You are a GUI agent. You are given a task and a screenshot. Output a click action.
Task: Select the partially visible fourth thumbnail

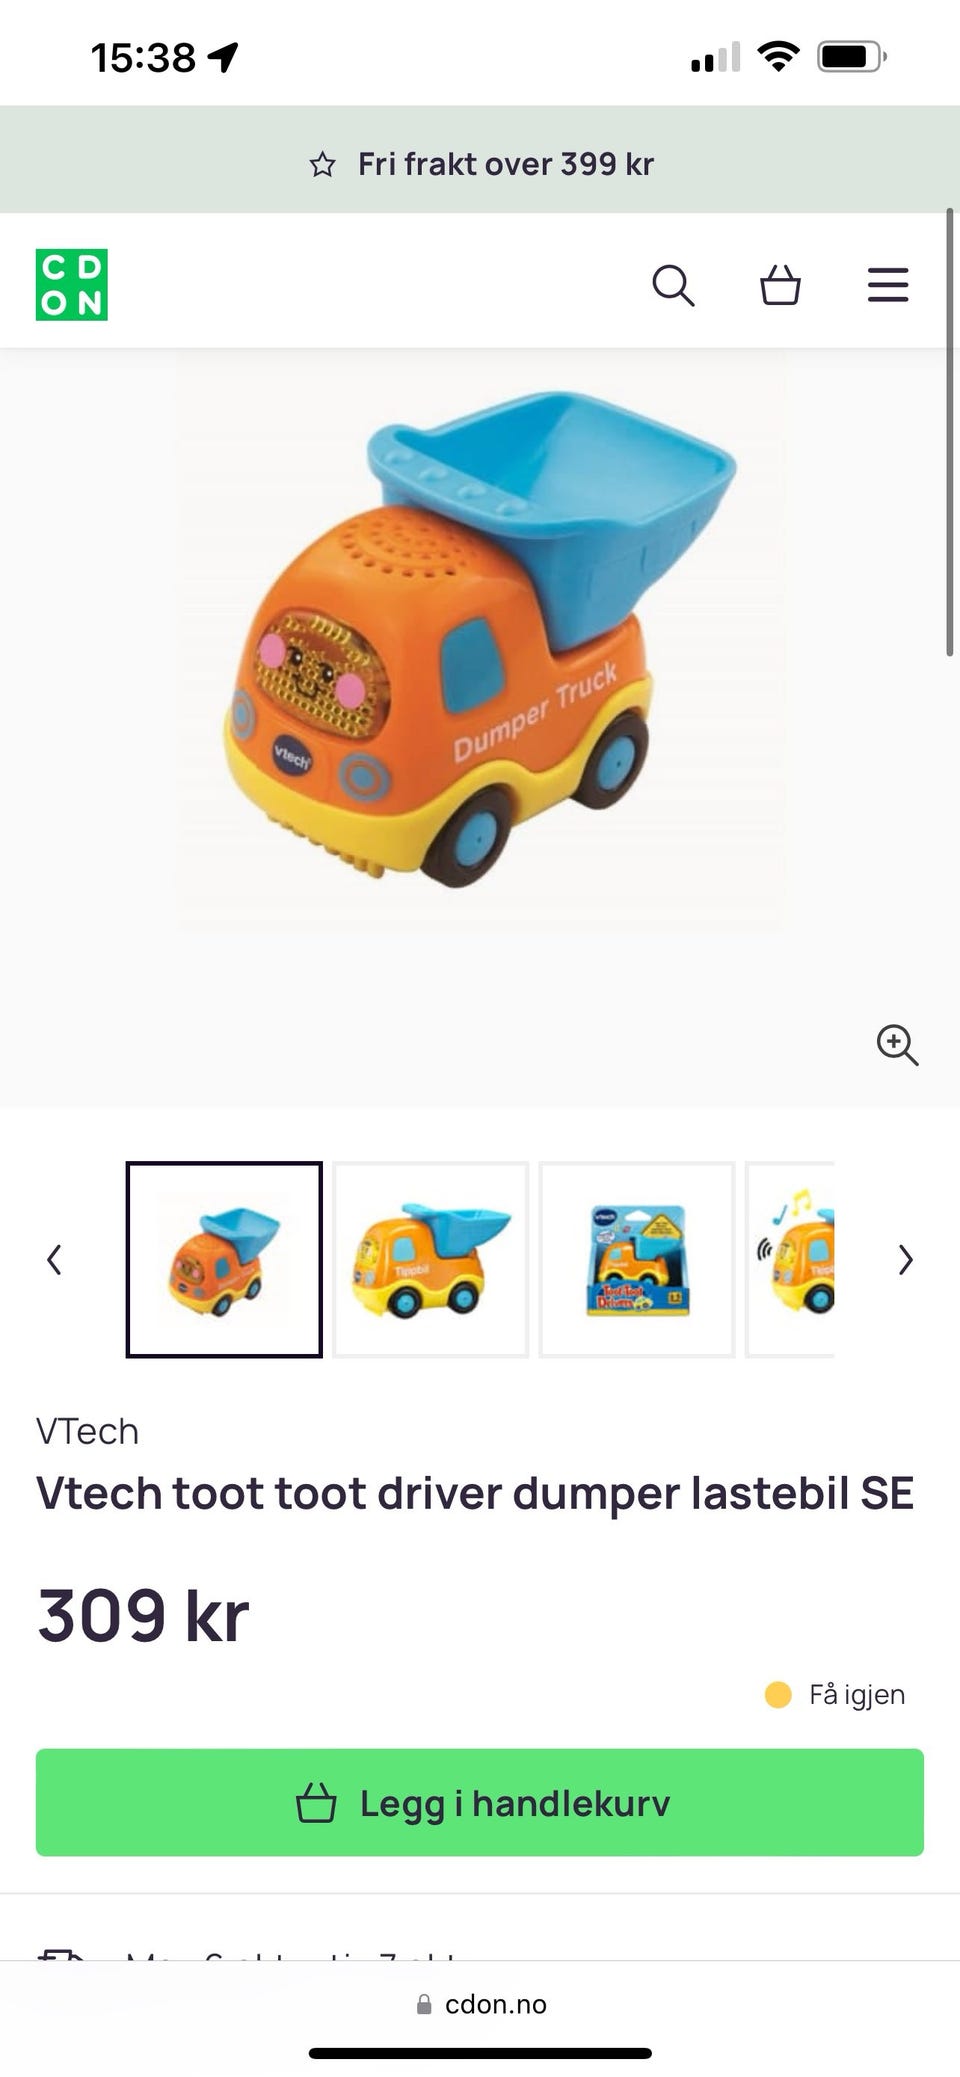[790, 1260]
